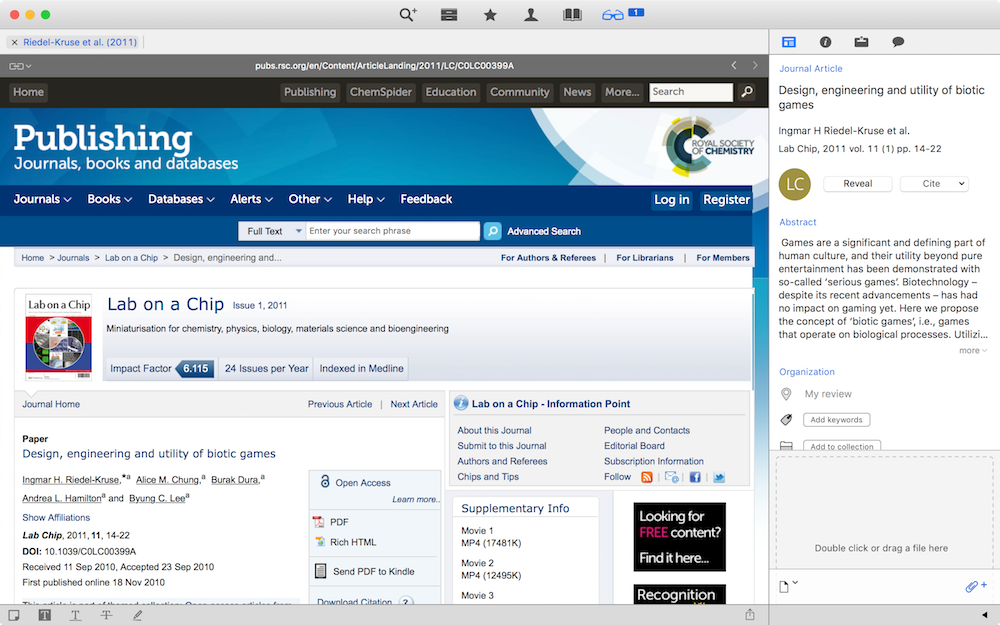Image resolution: width=1000 pixels, height=625 pixels.
Task: Click the Twitter icon next to Follow
Action: click(x=719, y=477)
